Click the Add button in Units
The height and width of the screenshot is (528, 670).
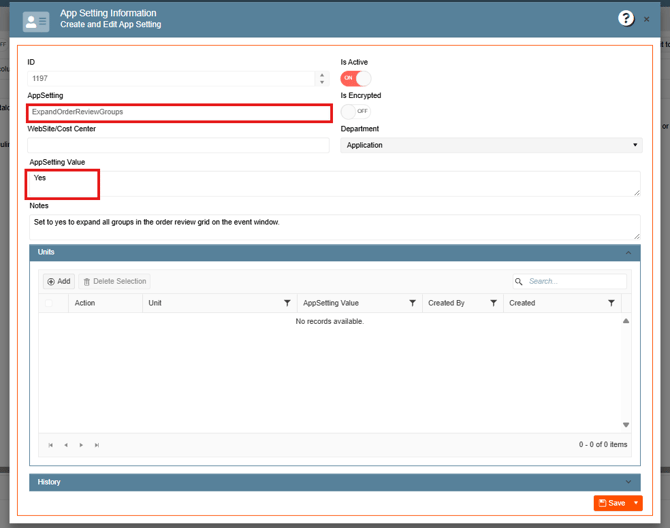pyautogui.click(x=59, y=281)
